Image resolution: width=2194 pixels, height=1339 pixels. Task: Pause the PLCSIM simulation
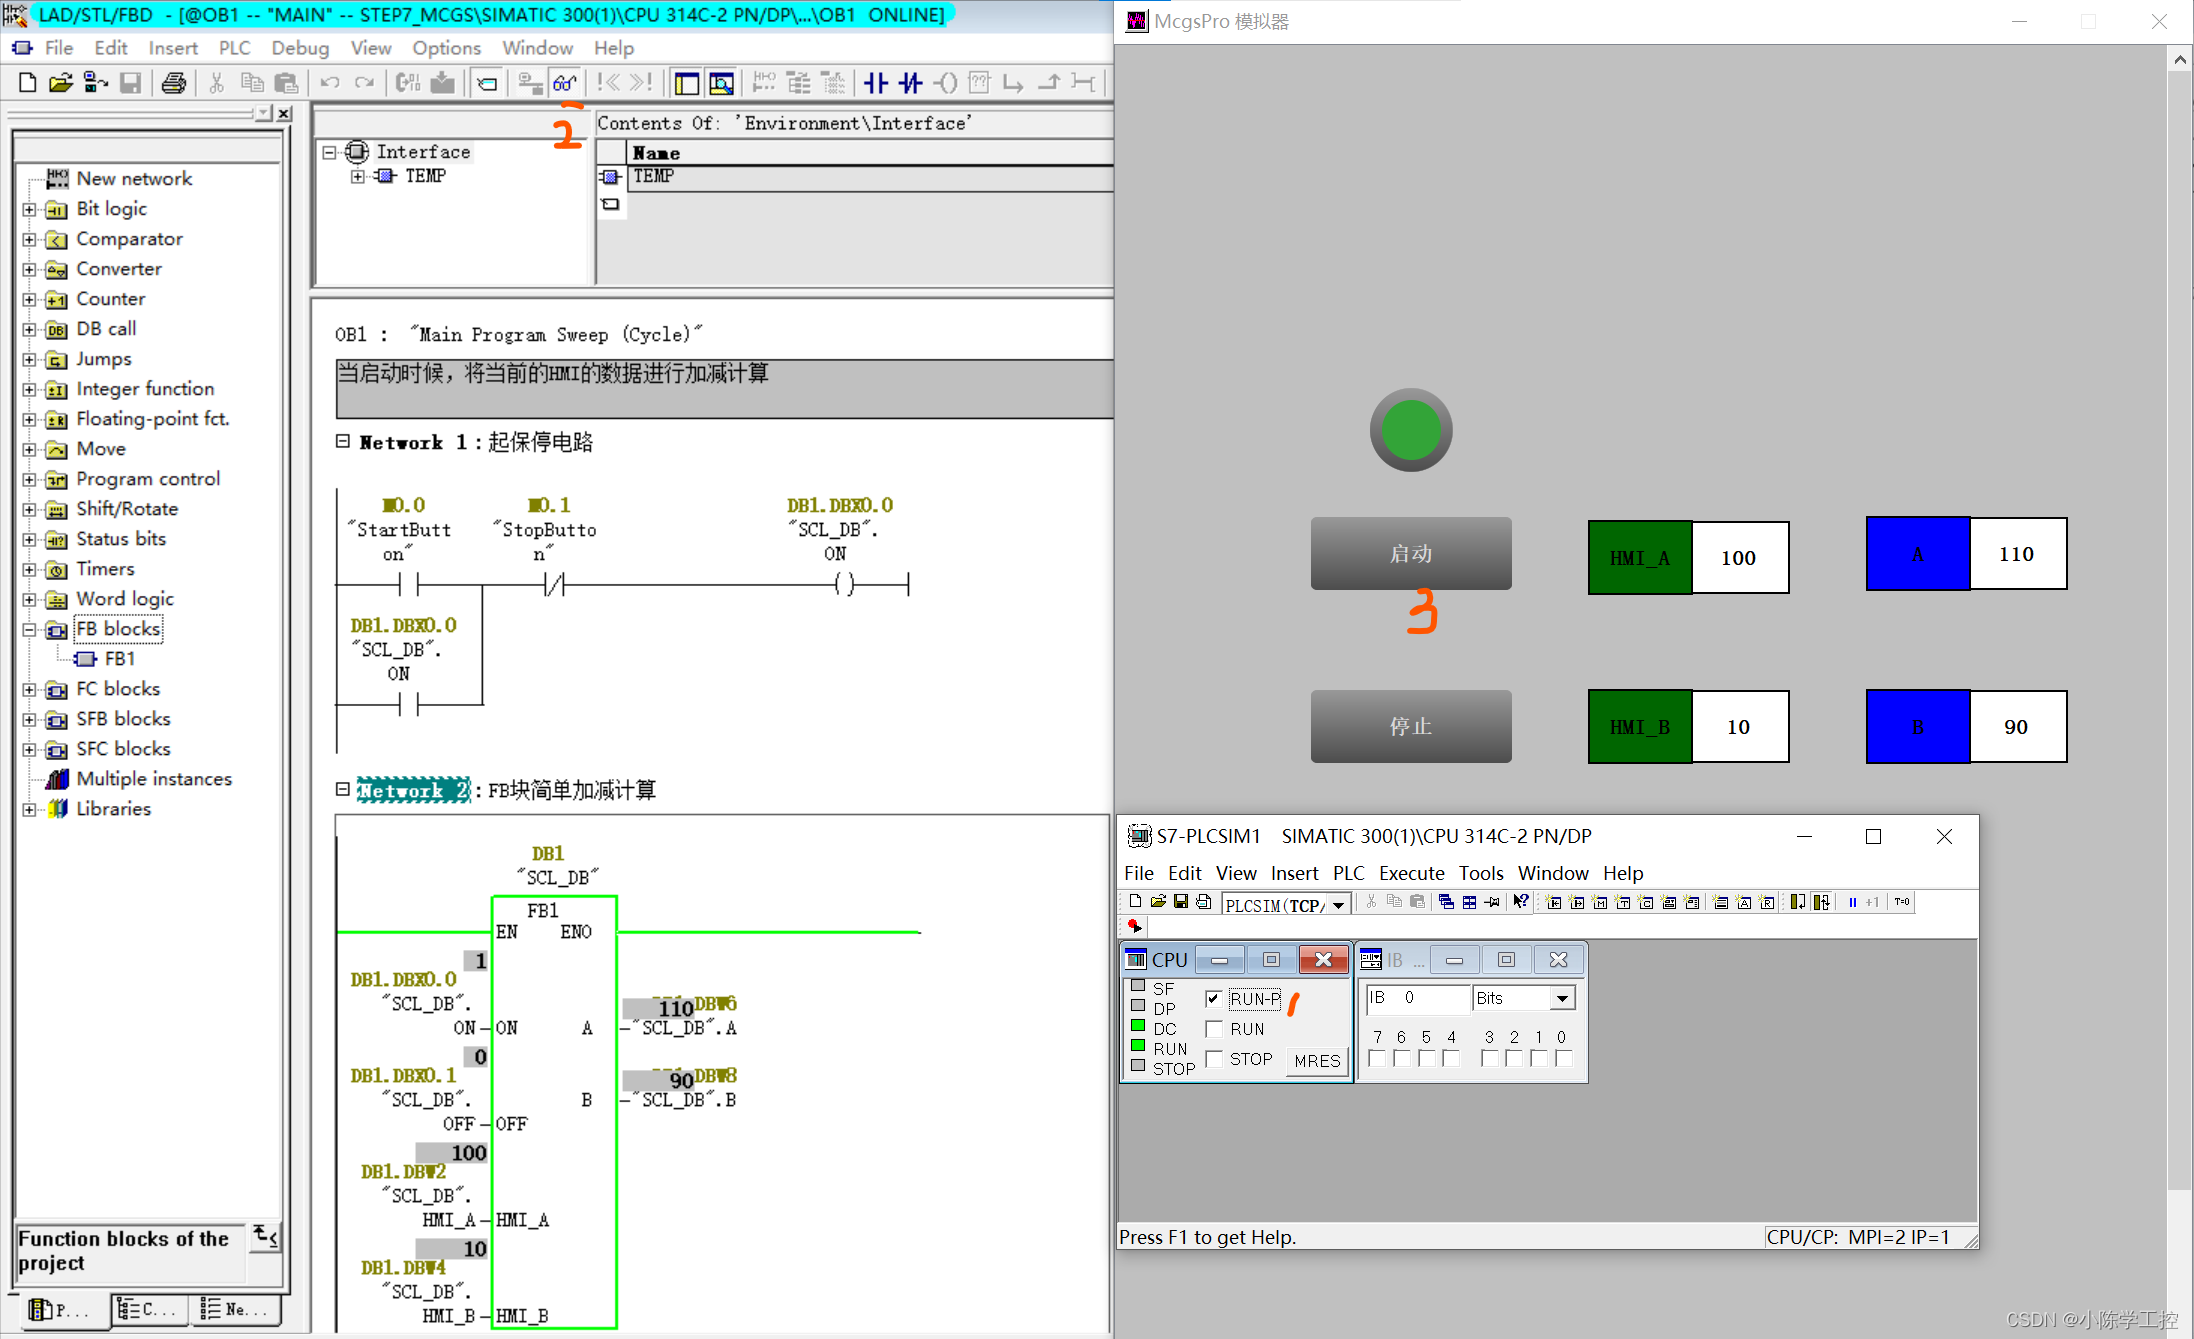pyautogui.click(x=1855, y=901)
